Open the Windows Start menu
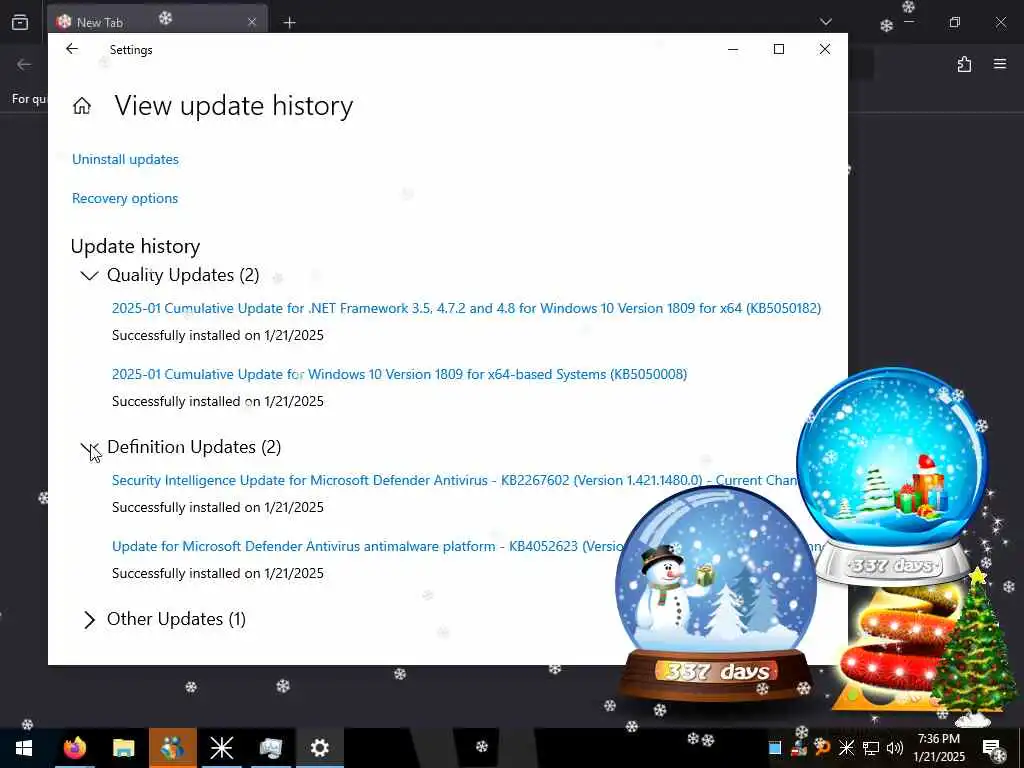This screenshot has width=1024, height=768. pos(24,748)
